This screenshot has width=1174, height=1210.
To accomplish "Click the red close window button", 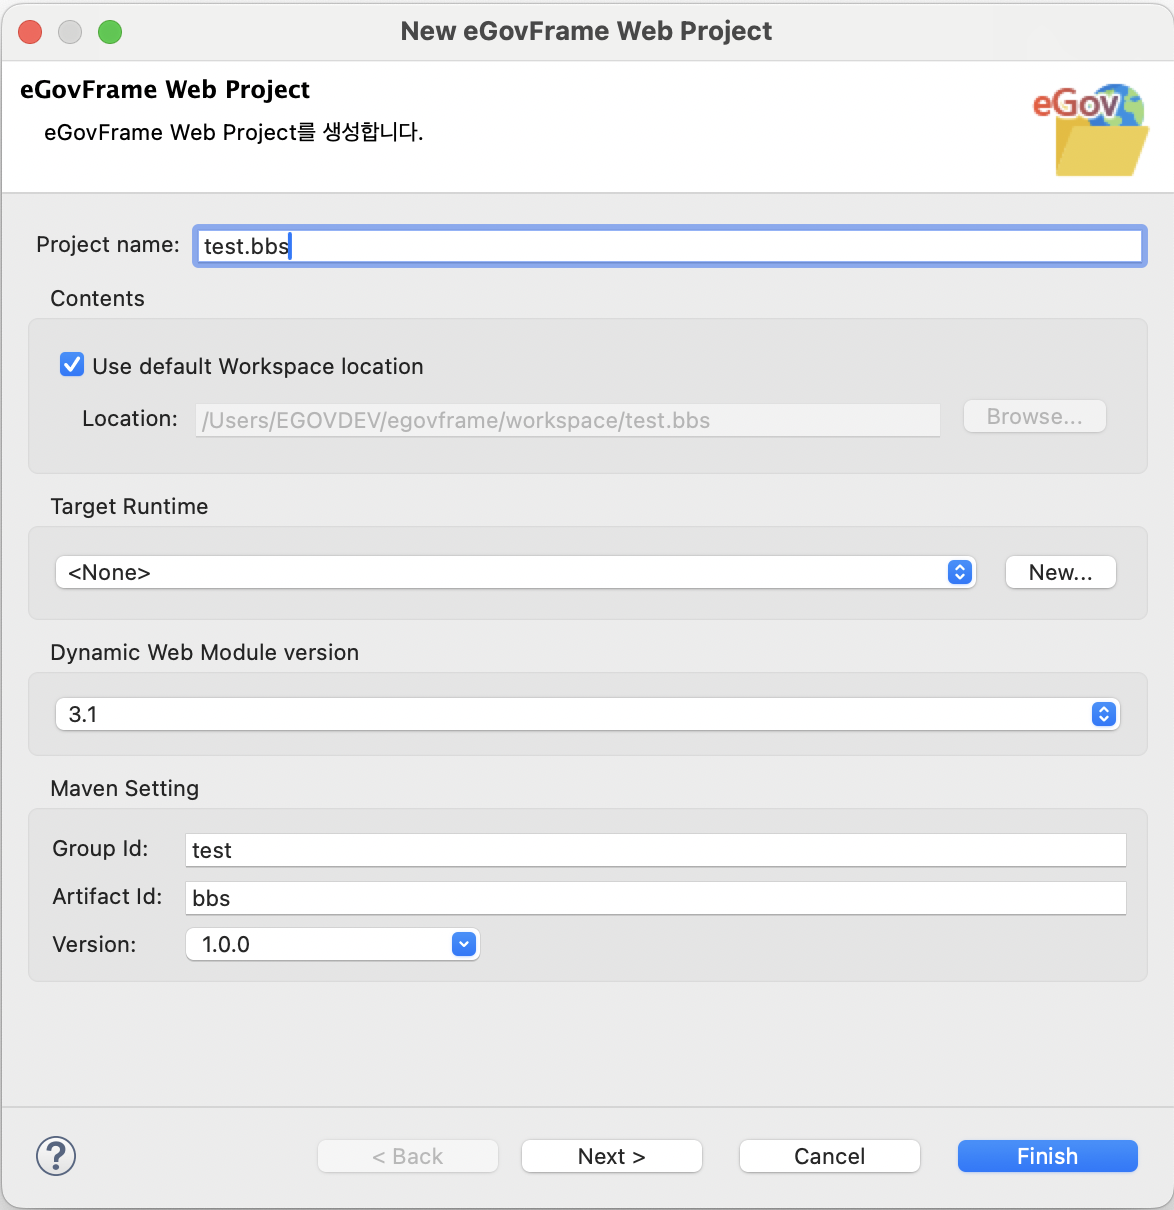I will (x=31, y=32).
